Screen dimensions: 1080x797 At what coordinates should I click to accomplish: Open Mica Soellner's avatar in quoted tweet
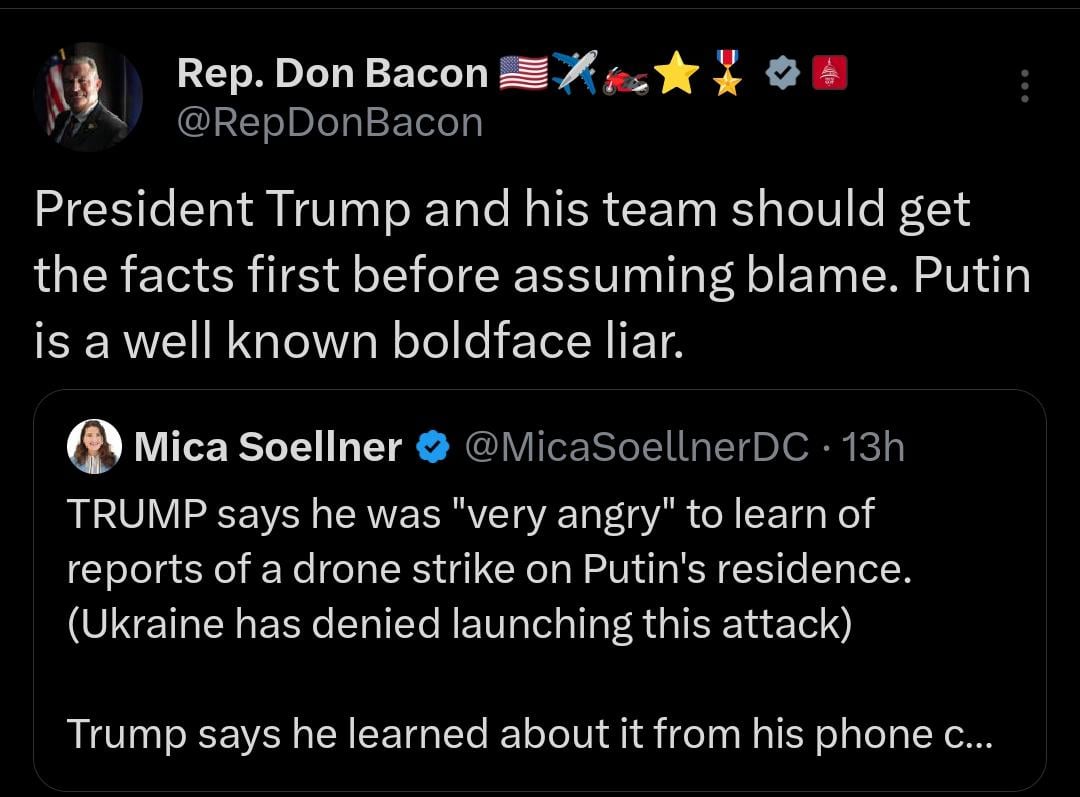pos(94,447)
